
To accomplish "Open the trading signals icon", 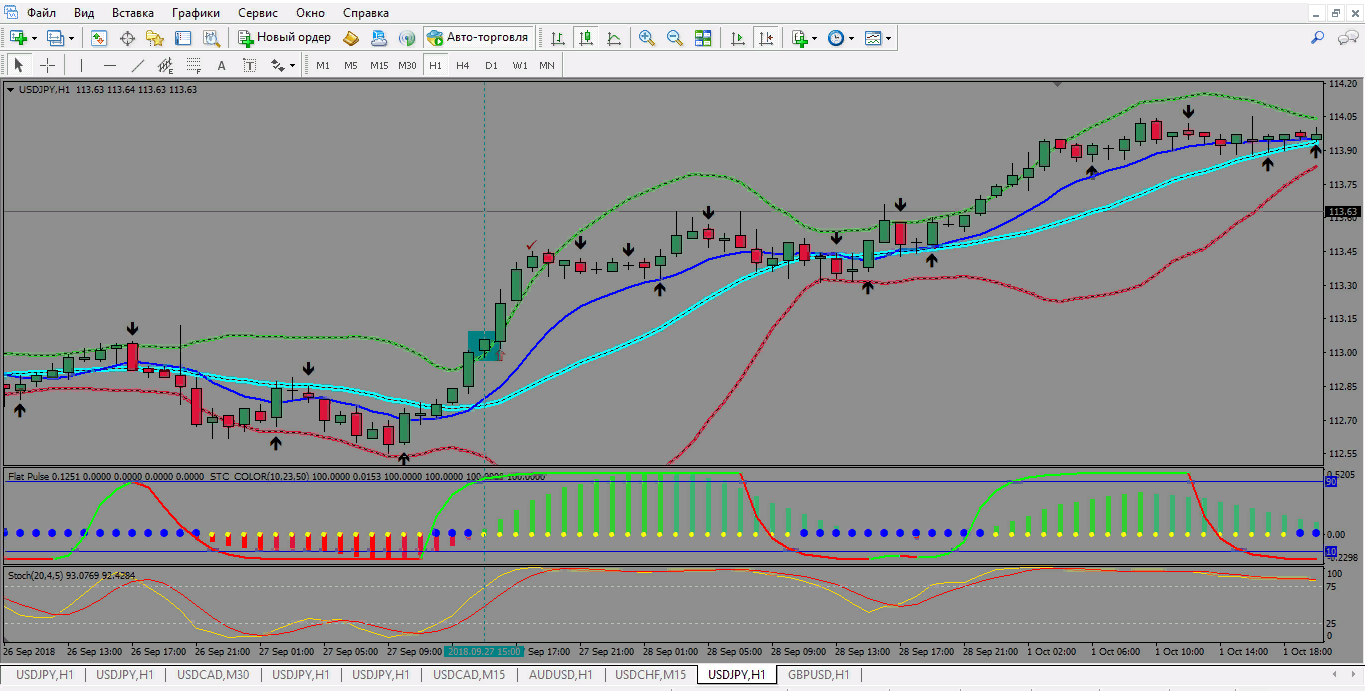I will [x=407, y=38].
